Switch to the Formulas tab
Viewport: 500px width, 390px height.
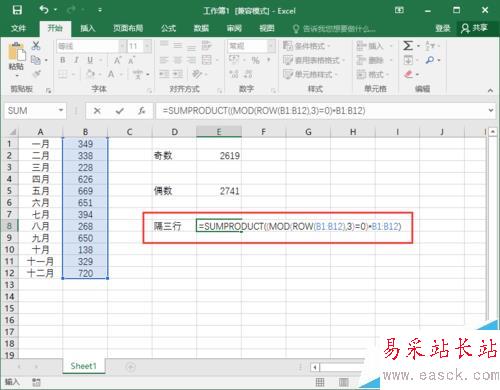tap(168, 28)
